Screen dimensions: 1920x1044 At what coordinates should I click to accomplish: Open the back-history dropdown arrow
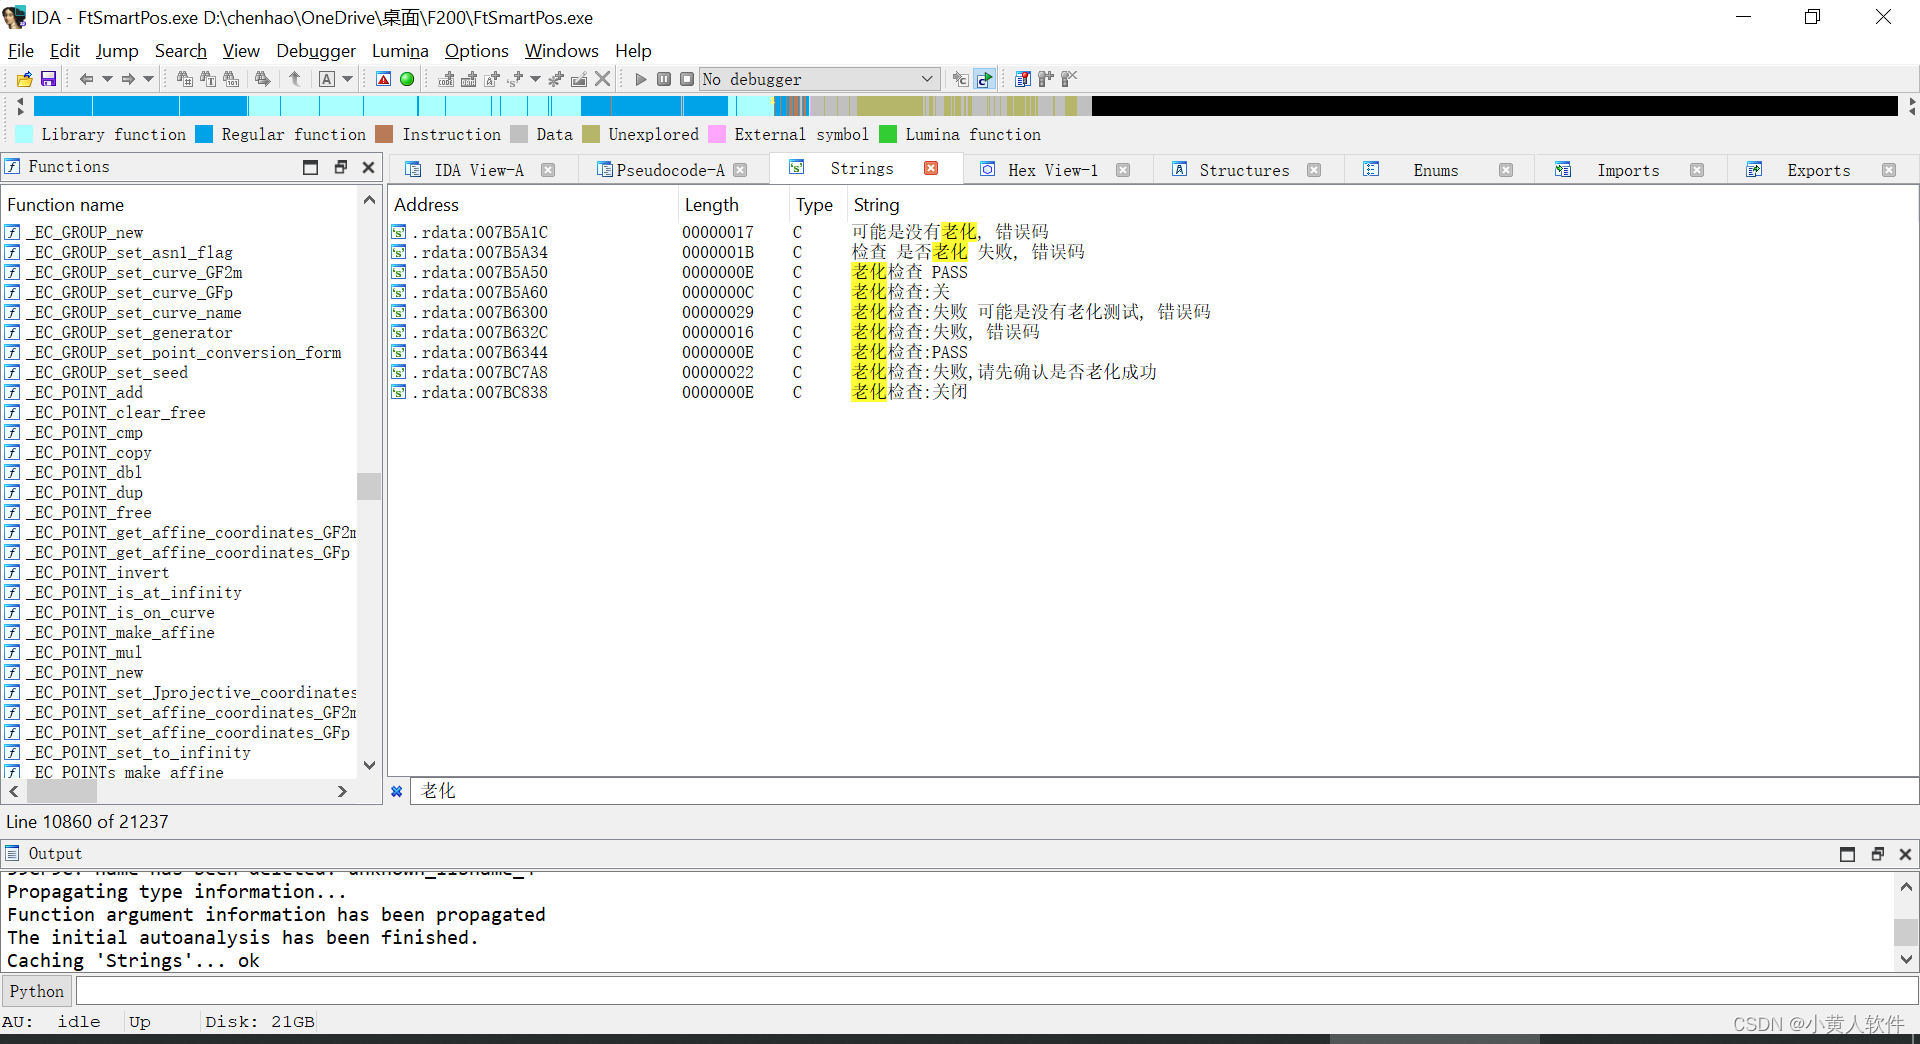(107, 79)
